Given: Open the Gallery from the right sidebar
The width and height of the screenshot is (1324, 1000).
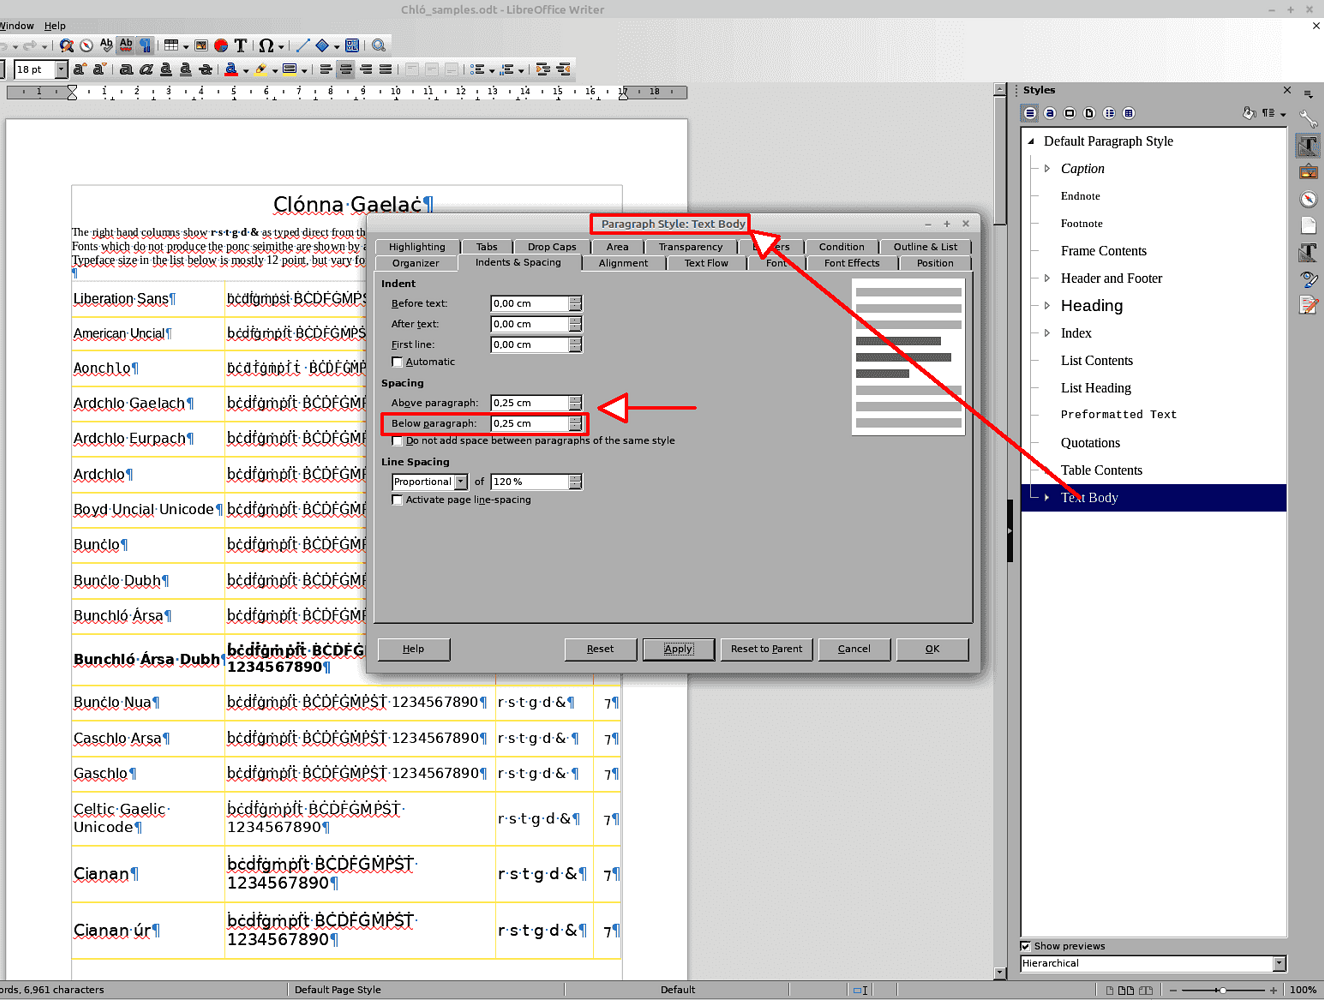Looking at the screenshot, I should click(x=1310, y=171).
